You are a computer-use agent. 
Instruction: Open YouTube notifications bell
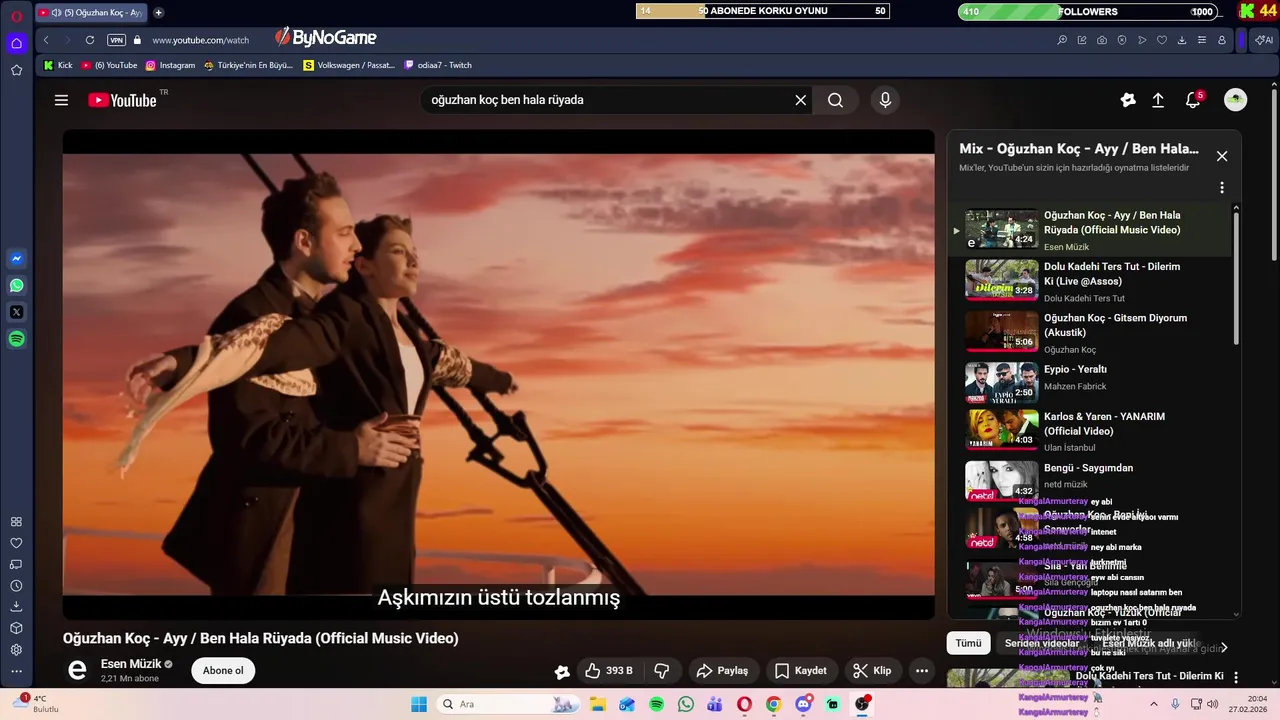[x=1193, y=100]
